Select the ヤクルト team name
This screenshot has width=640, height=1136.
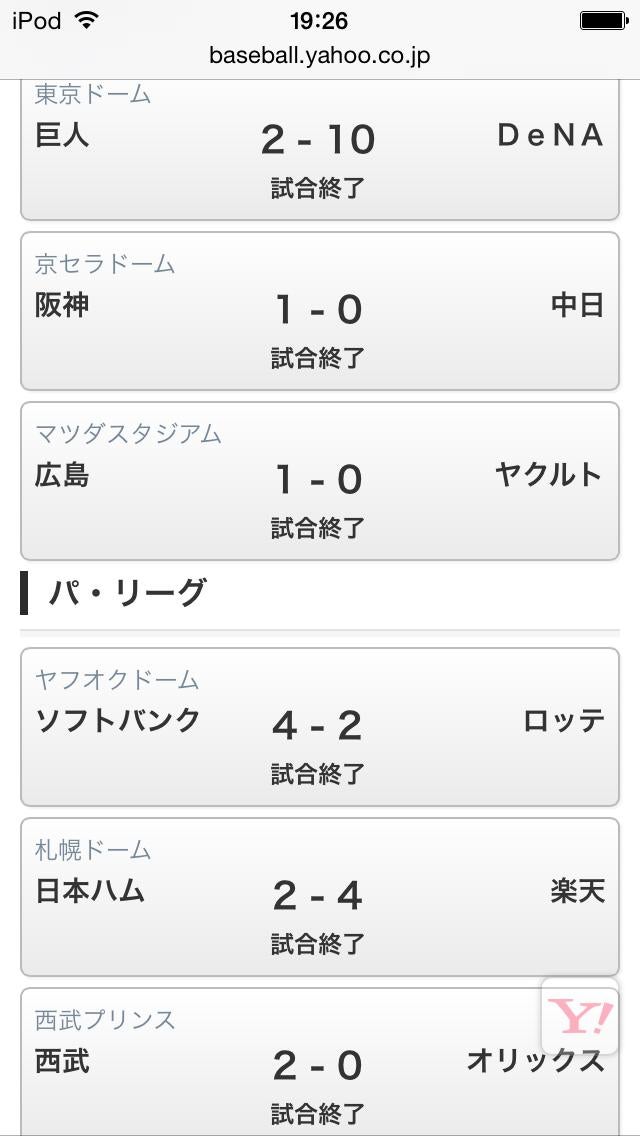[549, 475]
